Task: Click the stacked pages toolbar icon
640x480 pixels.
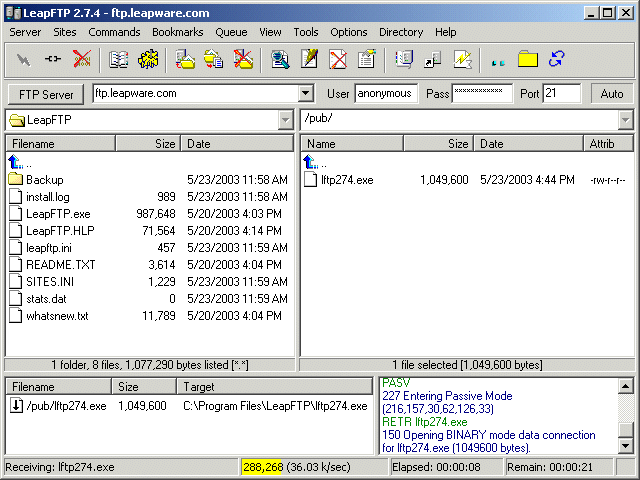Action: (404, 60)
